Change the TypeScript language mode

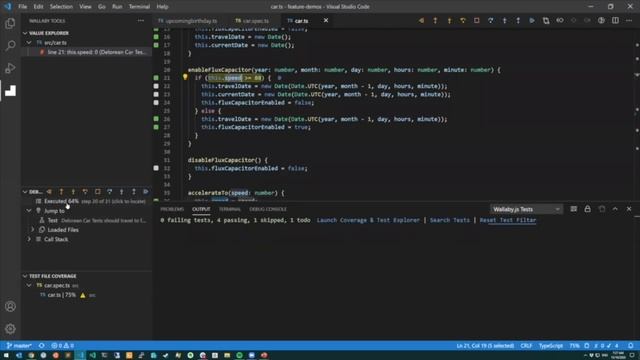click(x=551, y=345)
